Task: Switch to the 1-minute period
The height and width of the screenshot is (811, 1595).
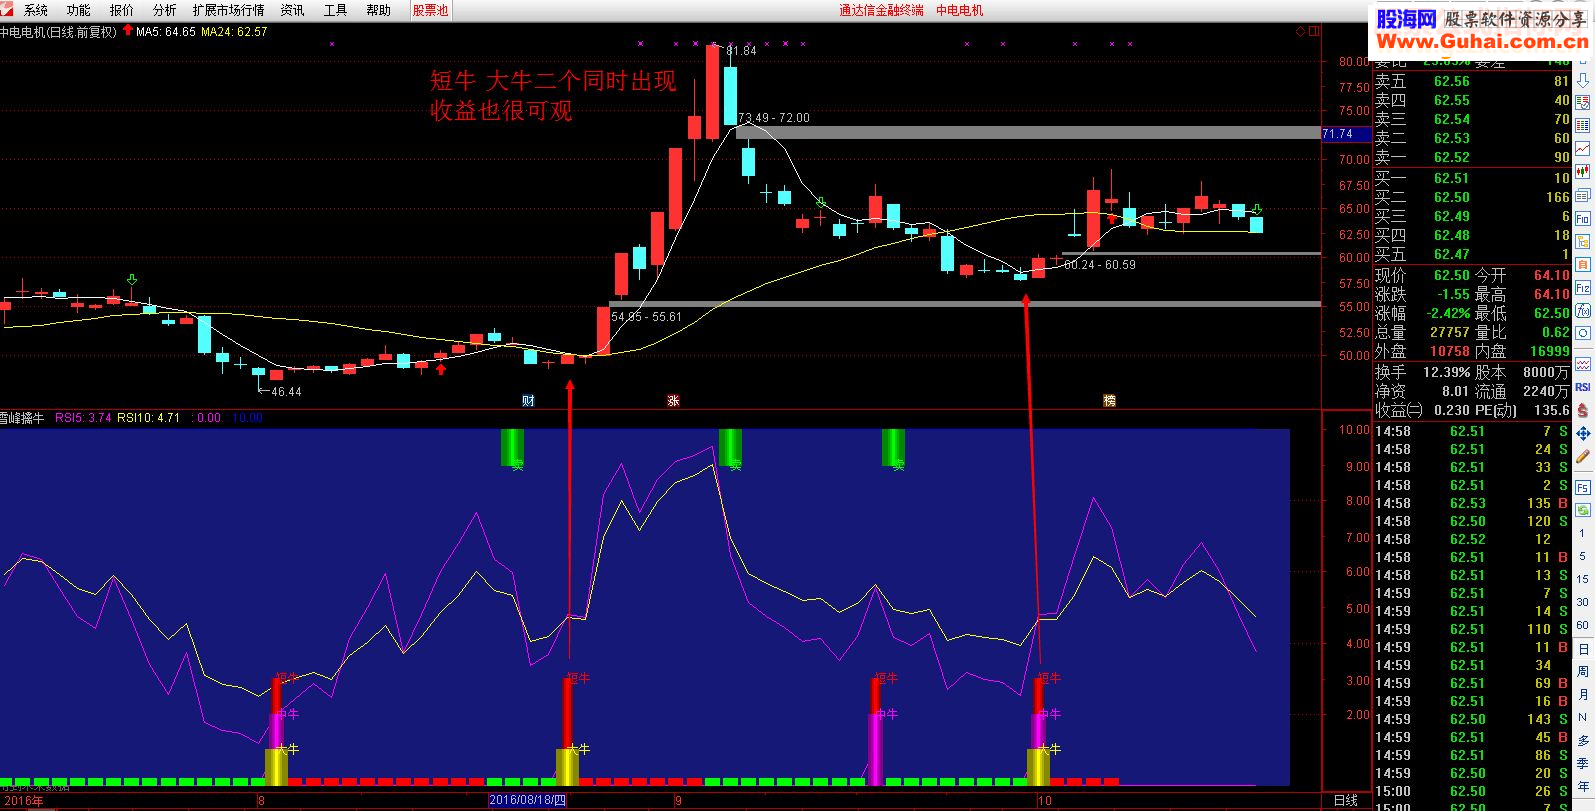Action: [1583, 534]
